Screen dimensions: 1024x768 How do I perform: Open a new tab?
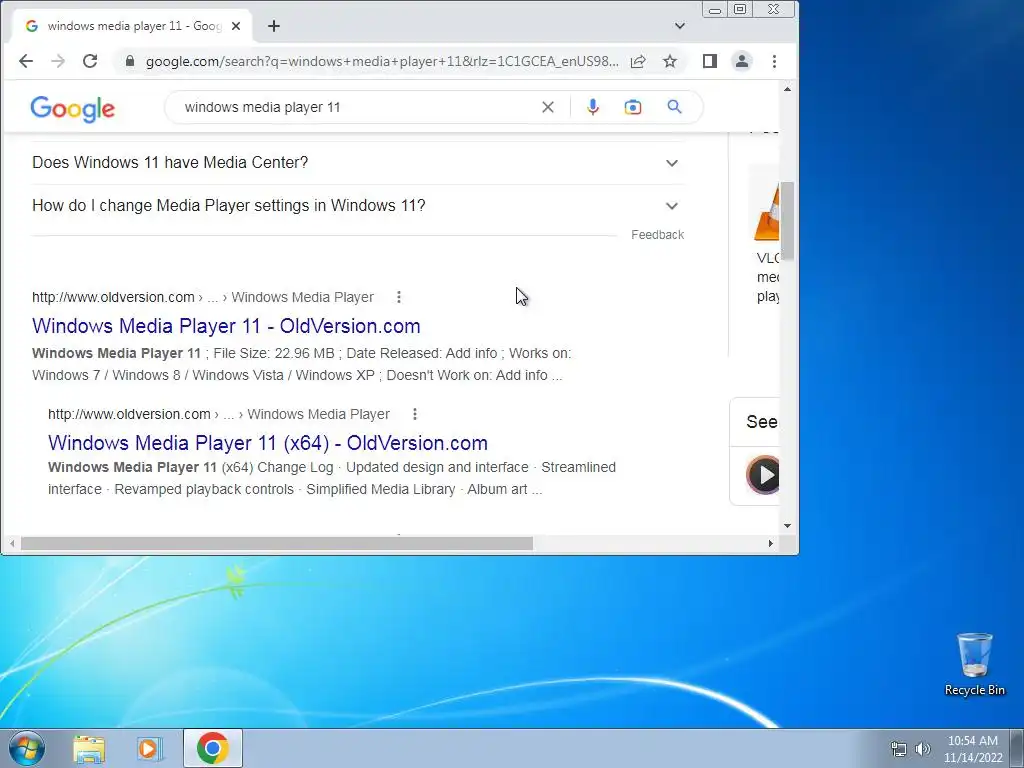(x=274, y=26)
